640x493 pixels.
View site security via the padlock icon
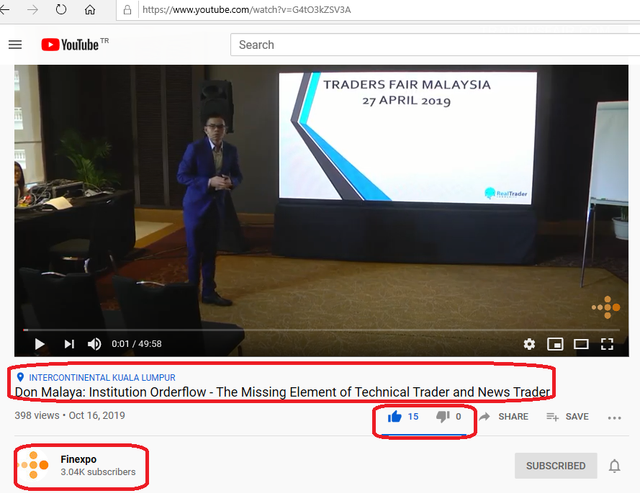coord(127,10)
